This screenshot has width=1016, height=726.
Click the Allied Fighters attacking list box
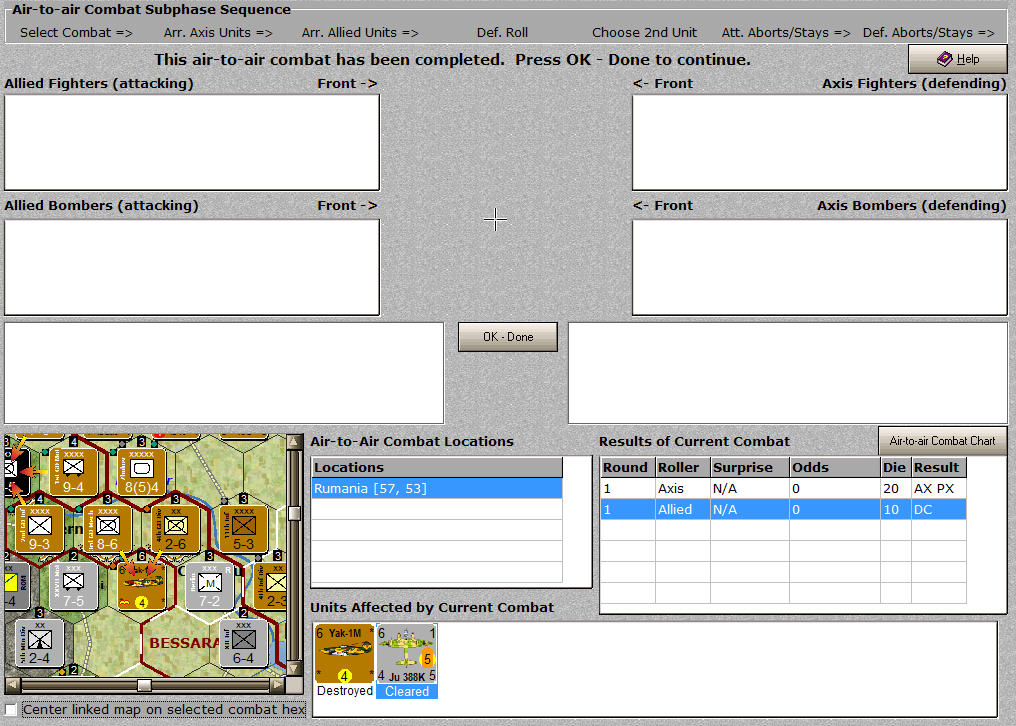pyautogui.click(x=192, y=143)
